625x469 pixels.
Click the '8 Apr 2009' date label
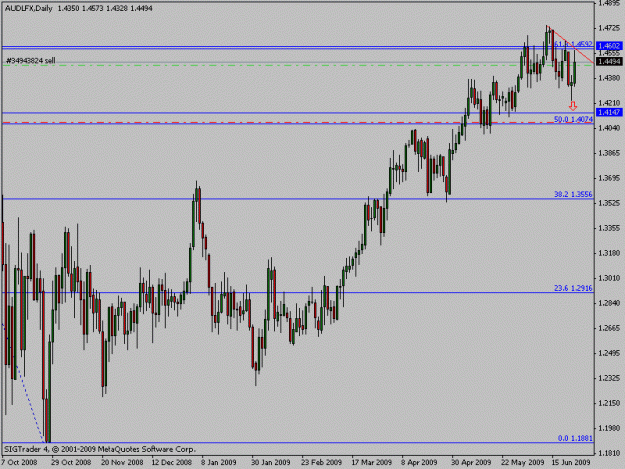pos(419,462)
